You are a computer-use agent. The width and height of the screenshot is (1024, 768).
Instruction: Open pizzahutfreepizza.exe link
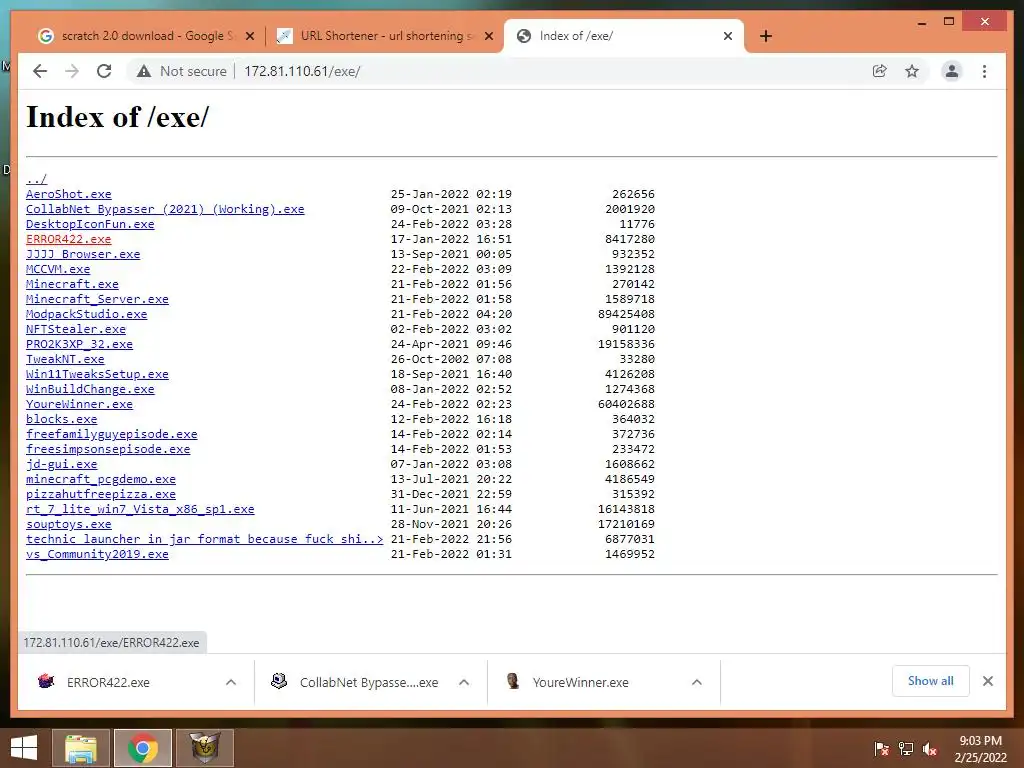(x=101, y=494)
